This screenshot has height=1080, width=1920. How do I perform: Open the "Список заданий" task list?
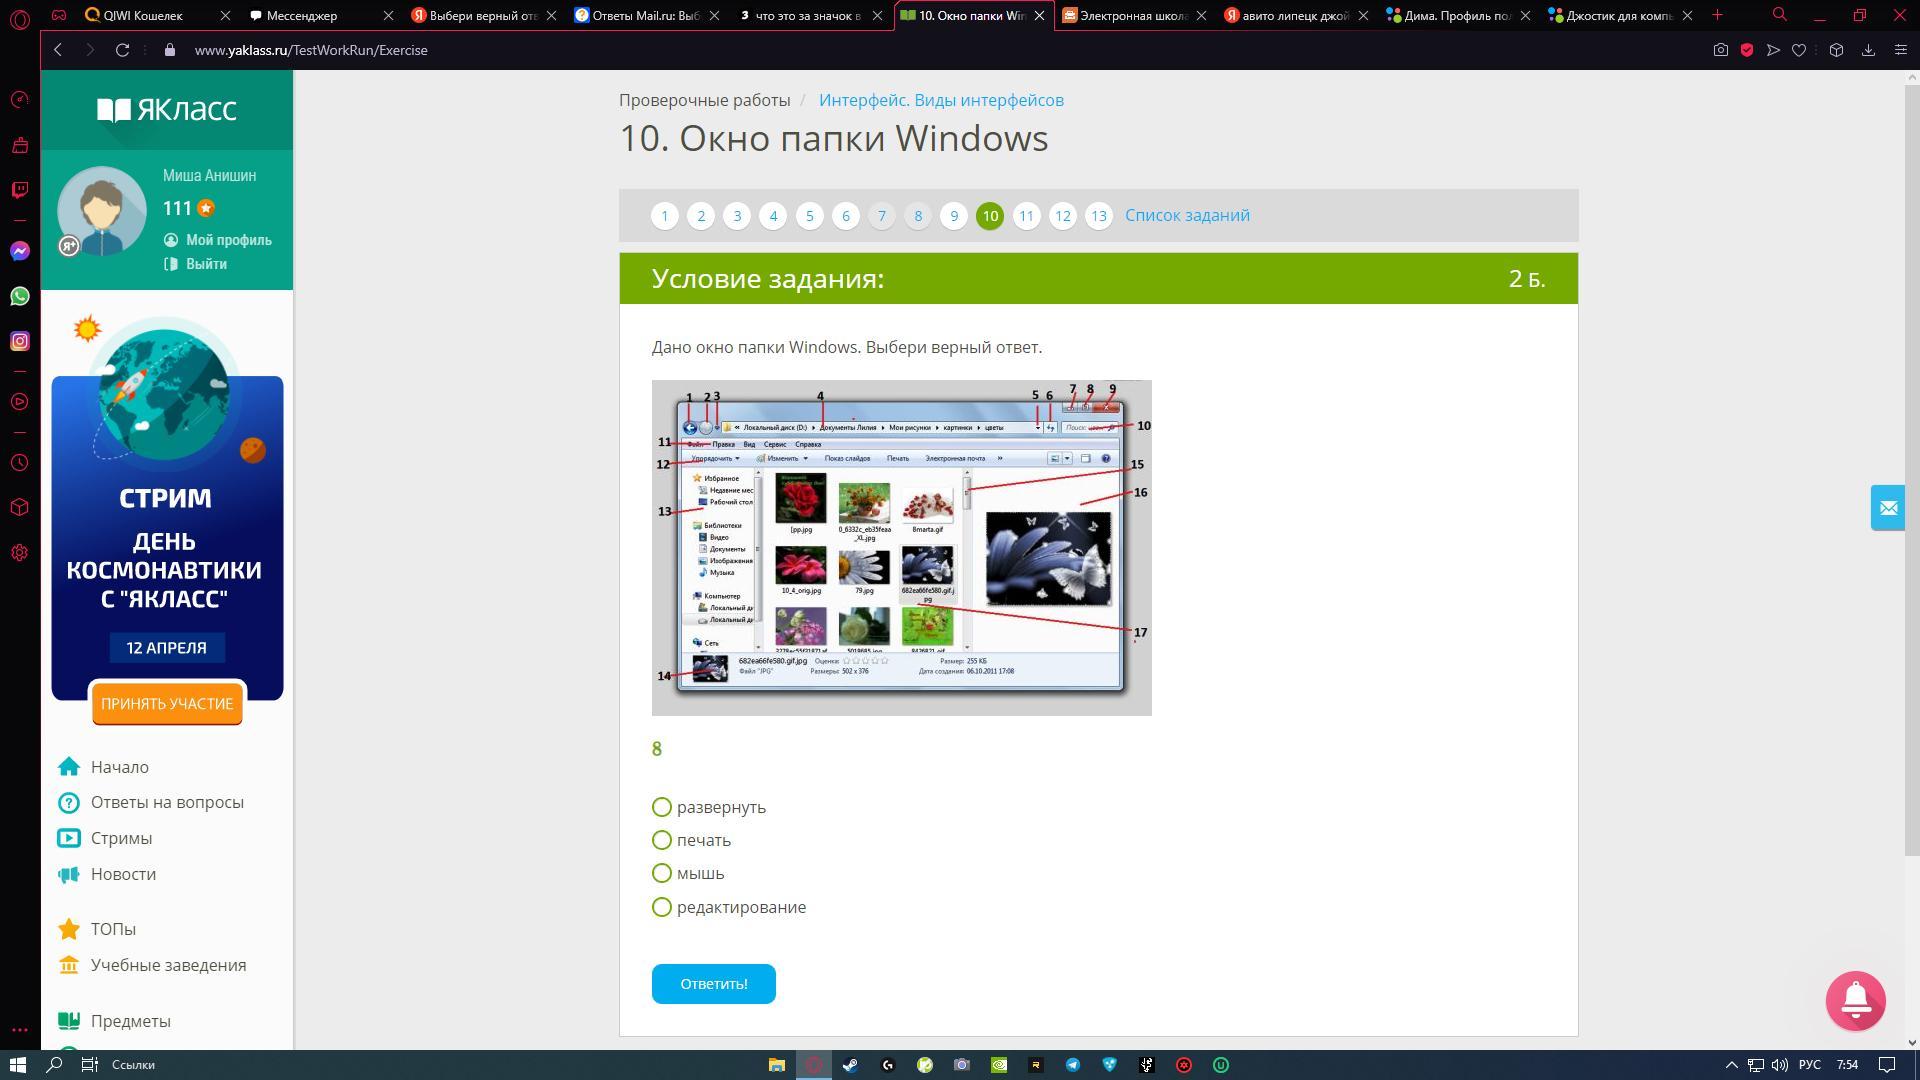click(1187, 215)
